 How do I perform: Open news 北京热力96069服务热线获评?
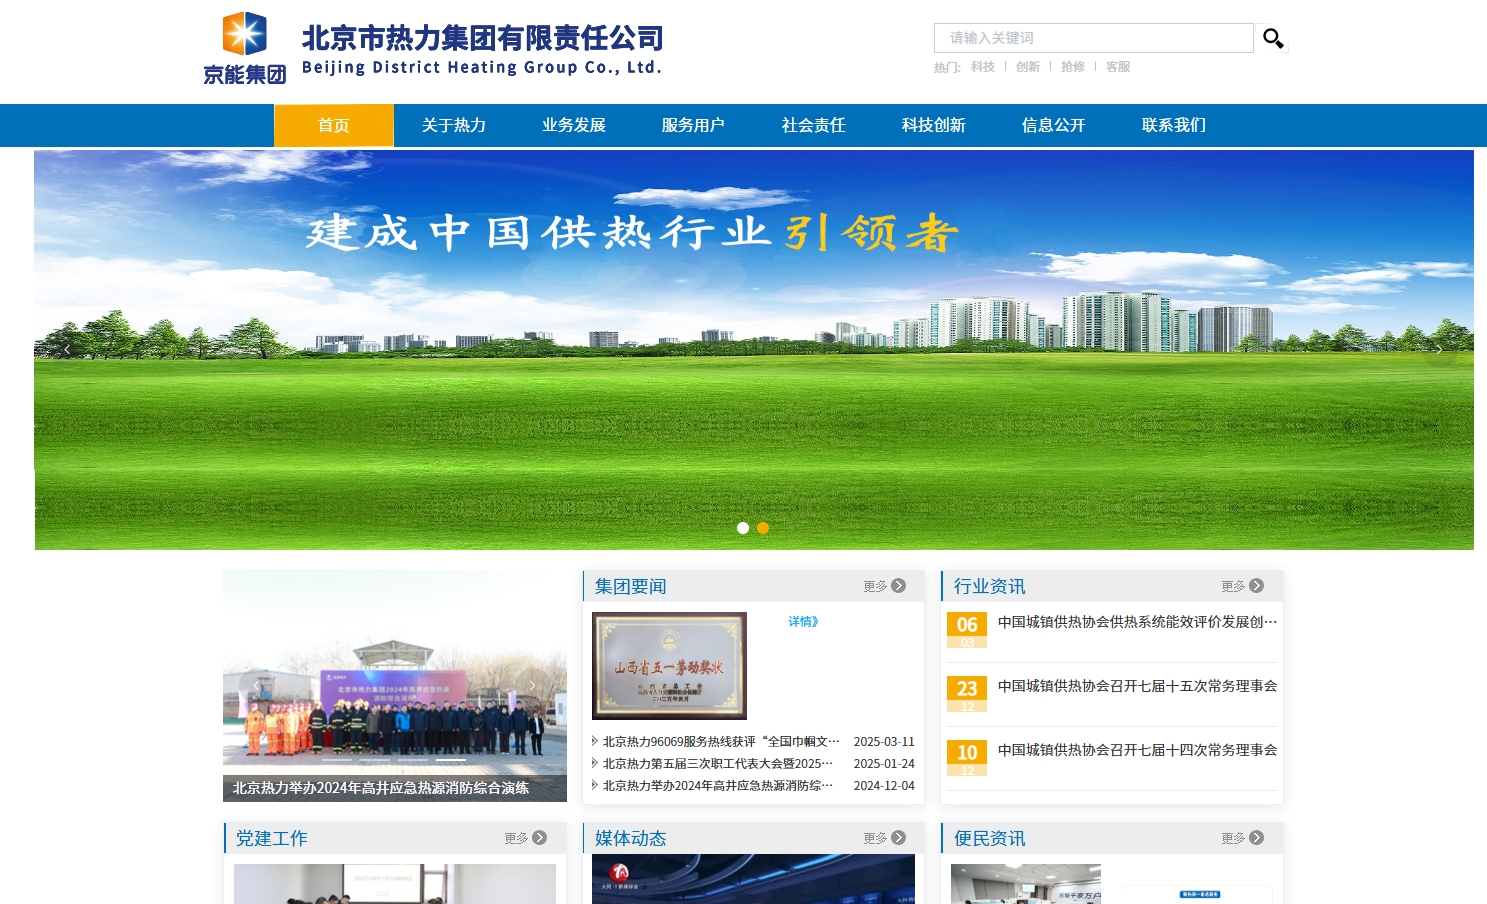[721, 742]
